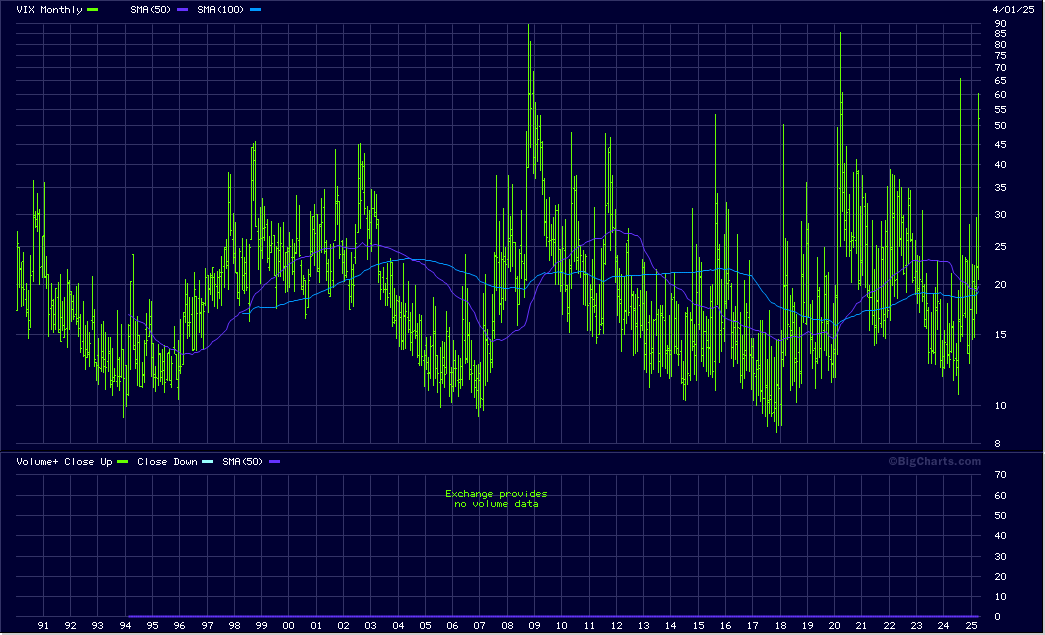Image resolution: width=1045 pixels, height=635 pixels.
Task: Click the chart date '4/01/25'
Action: click(x=1013, y=9)
